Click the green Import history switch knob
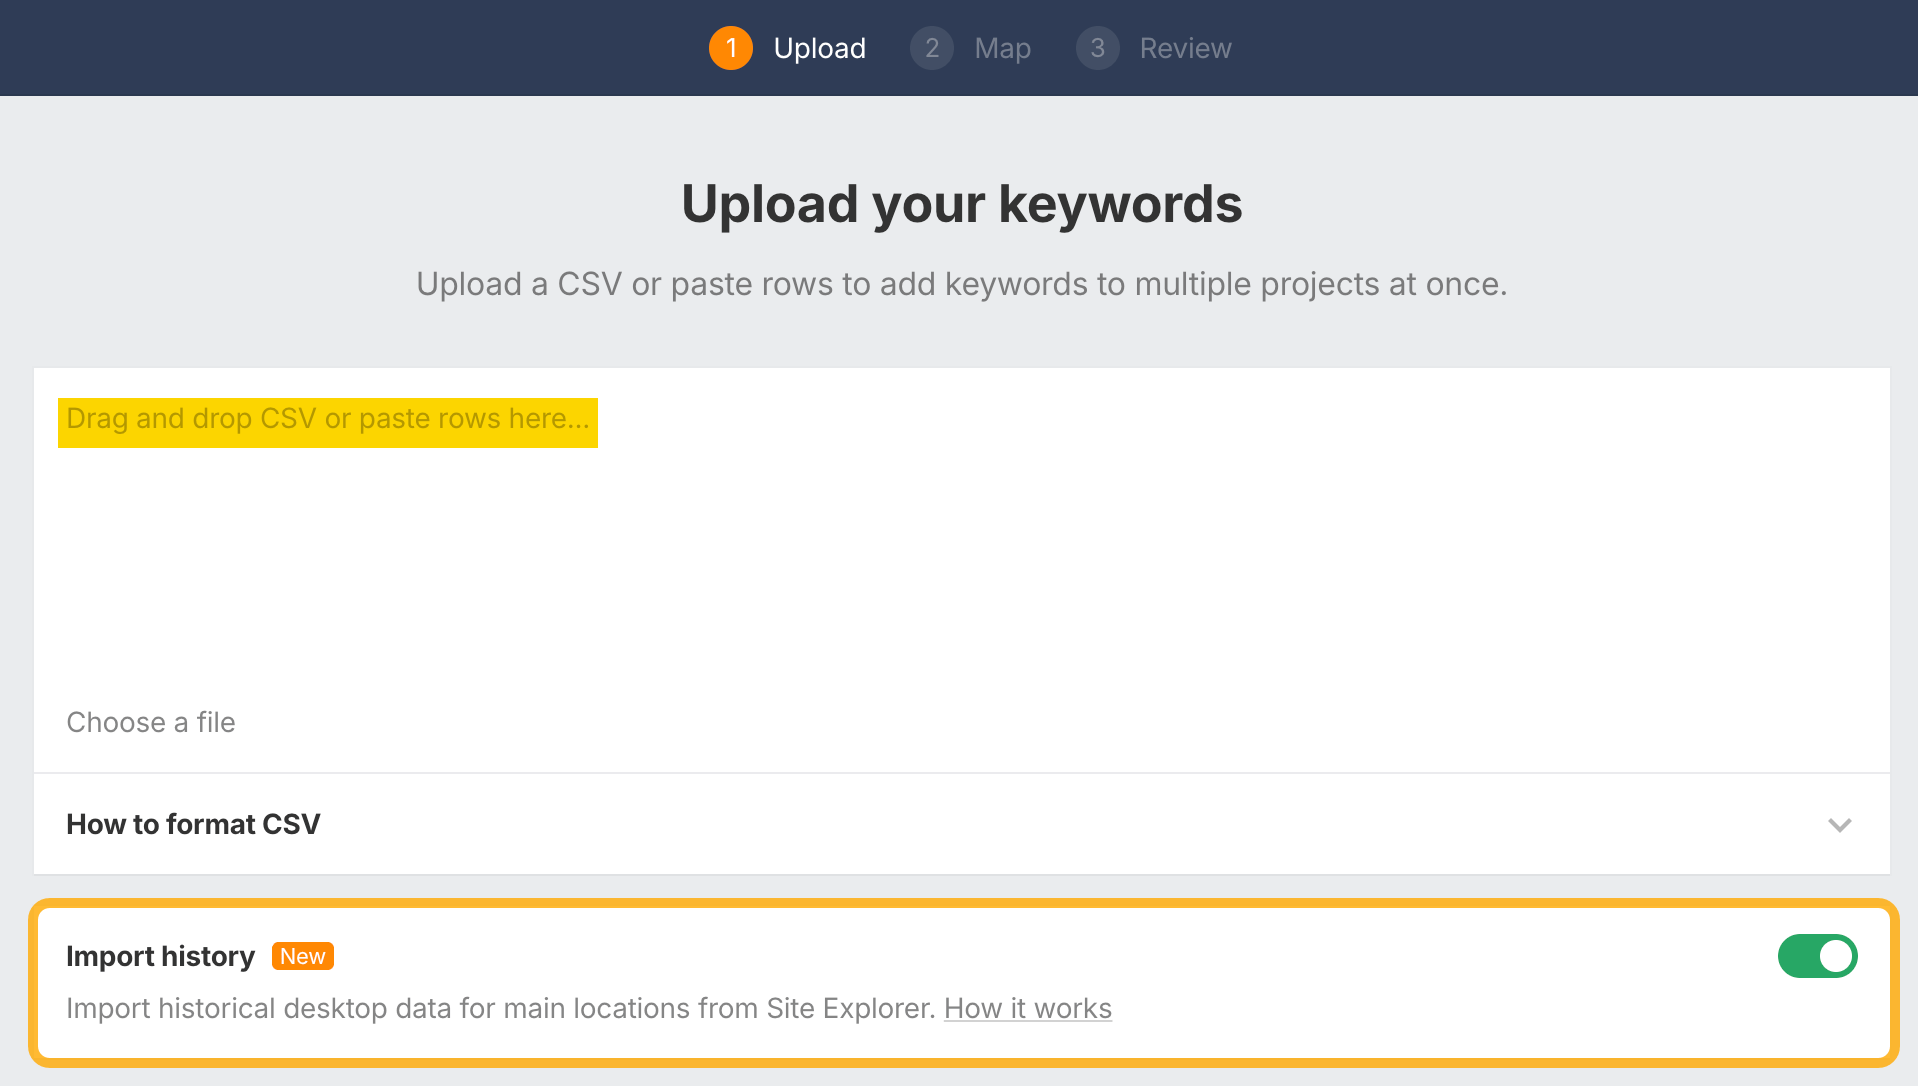Viewport: 1918px width, 1086px height. click(1834, 956)
